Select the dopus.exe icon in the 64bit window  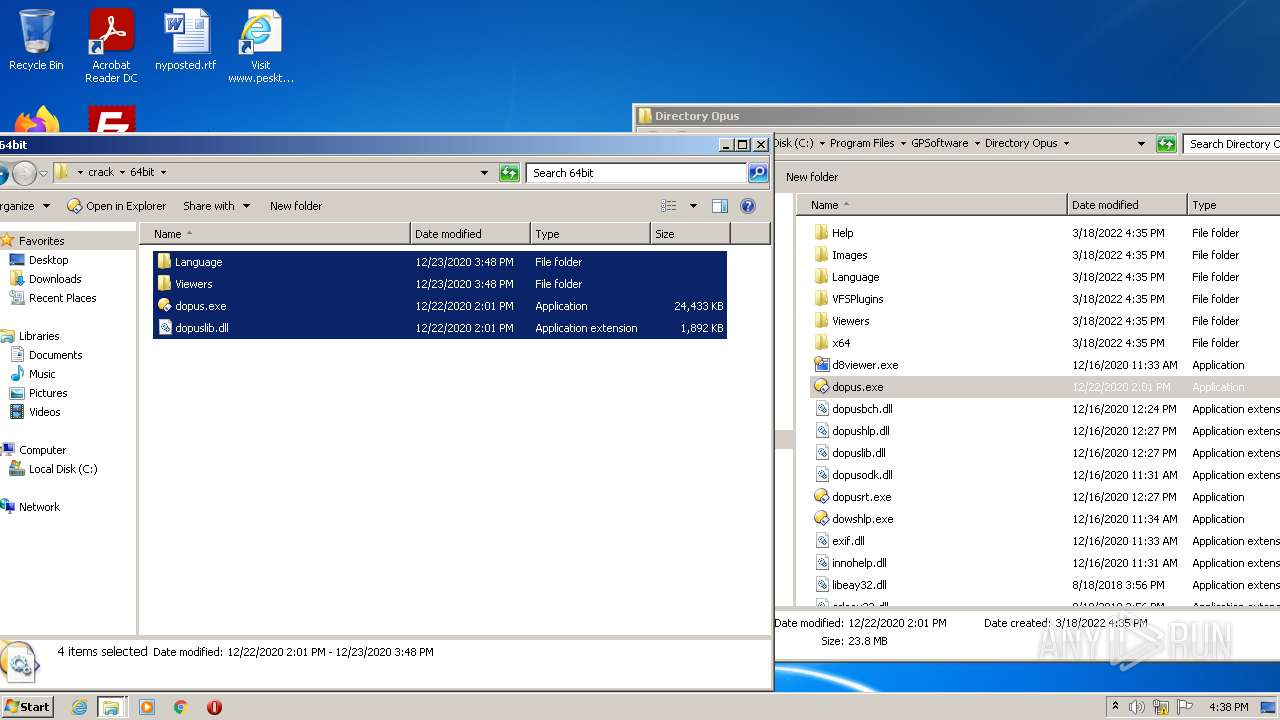pos(165,306)
